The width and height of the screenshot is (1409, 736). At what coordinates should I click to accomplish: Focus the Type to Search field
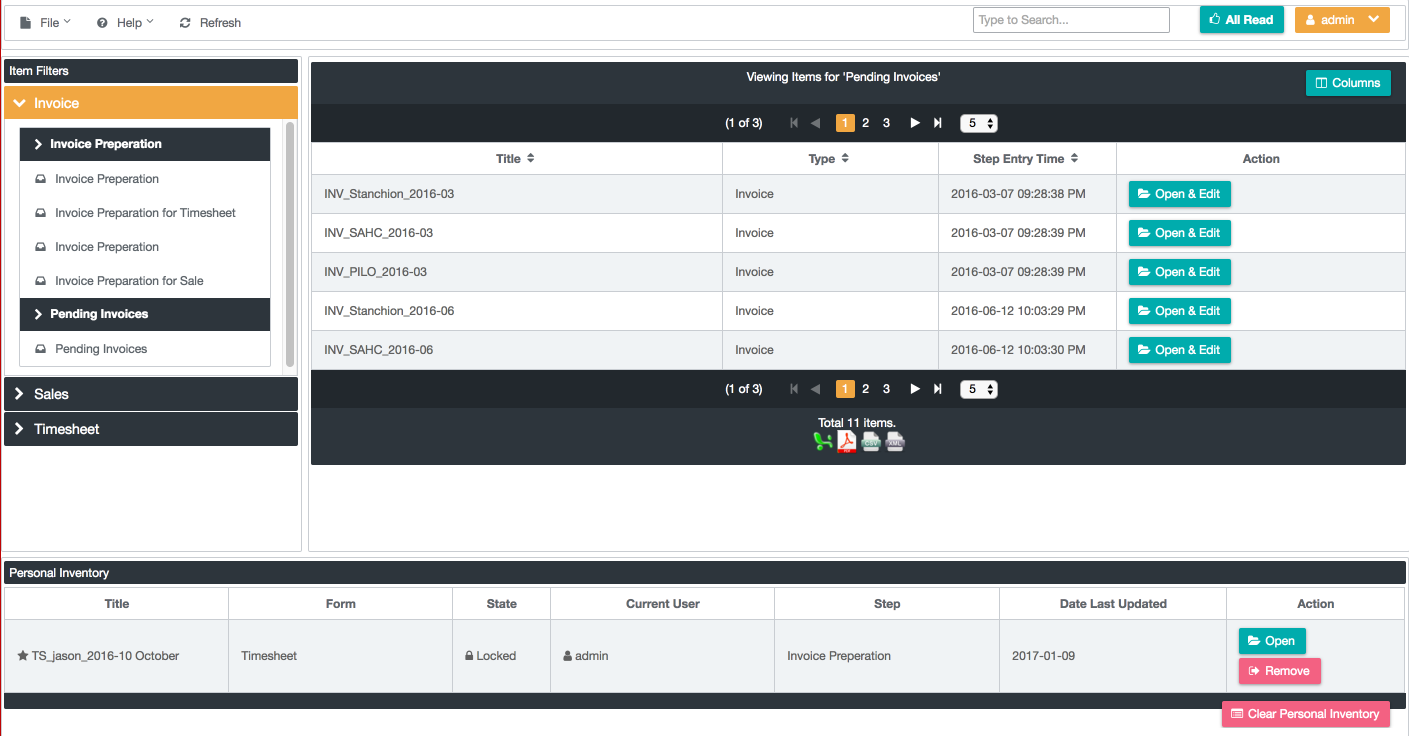click(x=1071, y=20)
